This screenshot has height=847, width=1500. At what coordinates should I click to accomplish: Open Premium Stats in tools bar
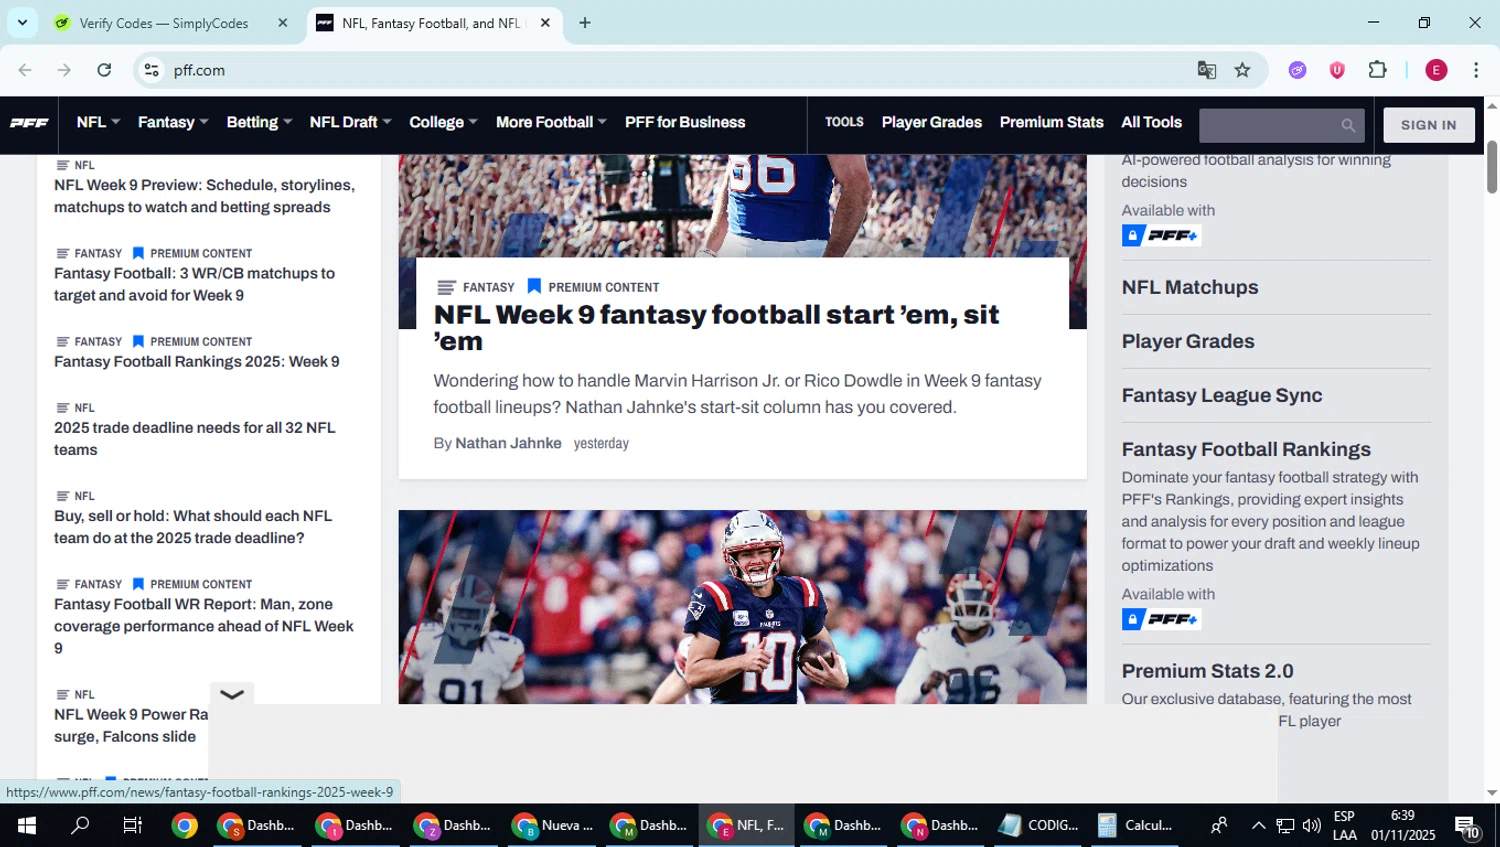click(1051, 122)
